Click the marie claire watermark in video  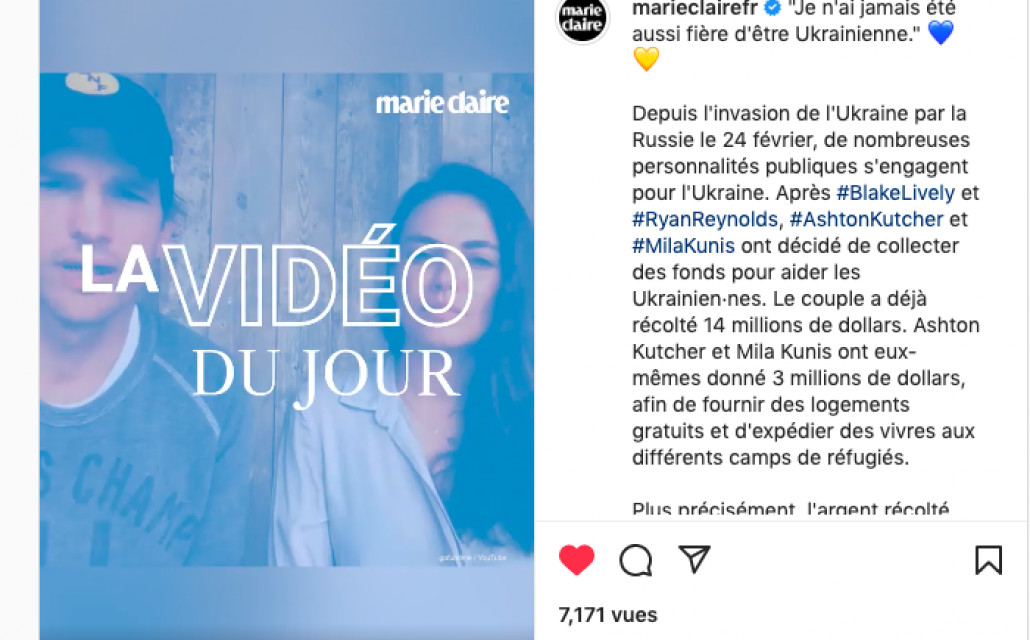[x=442, y=103]
